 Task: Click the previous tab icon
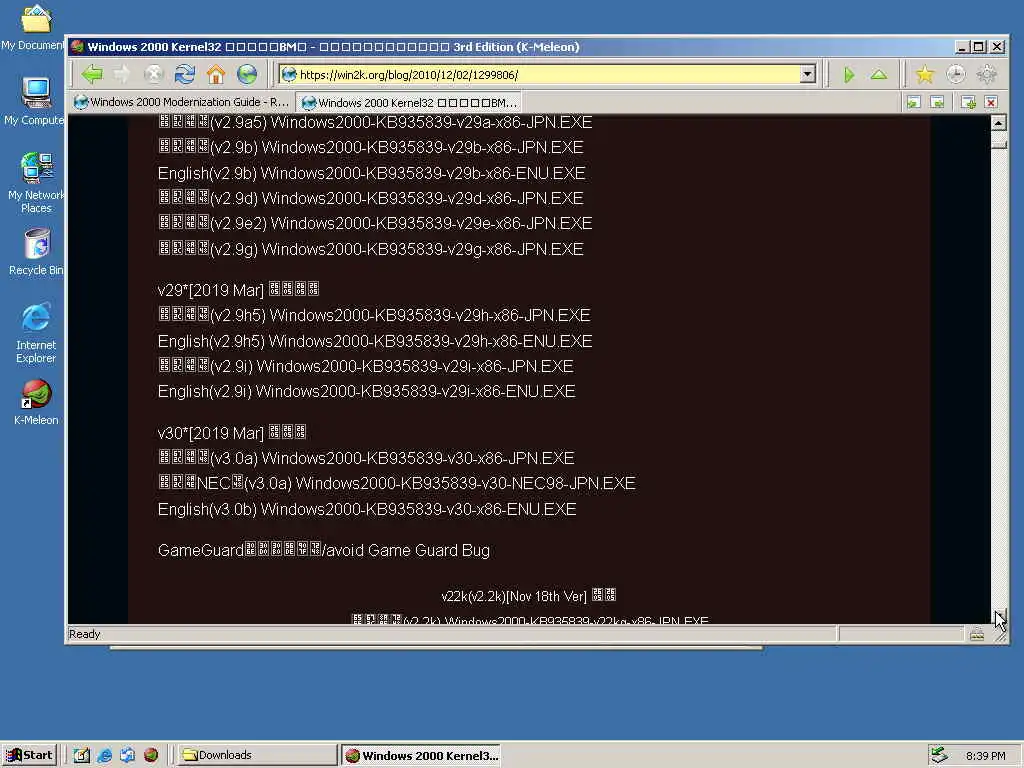tap(914, 103)
